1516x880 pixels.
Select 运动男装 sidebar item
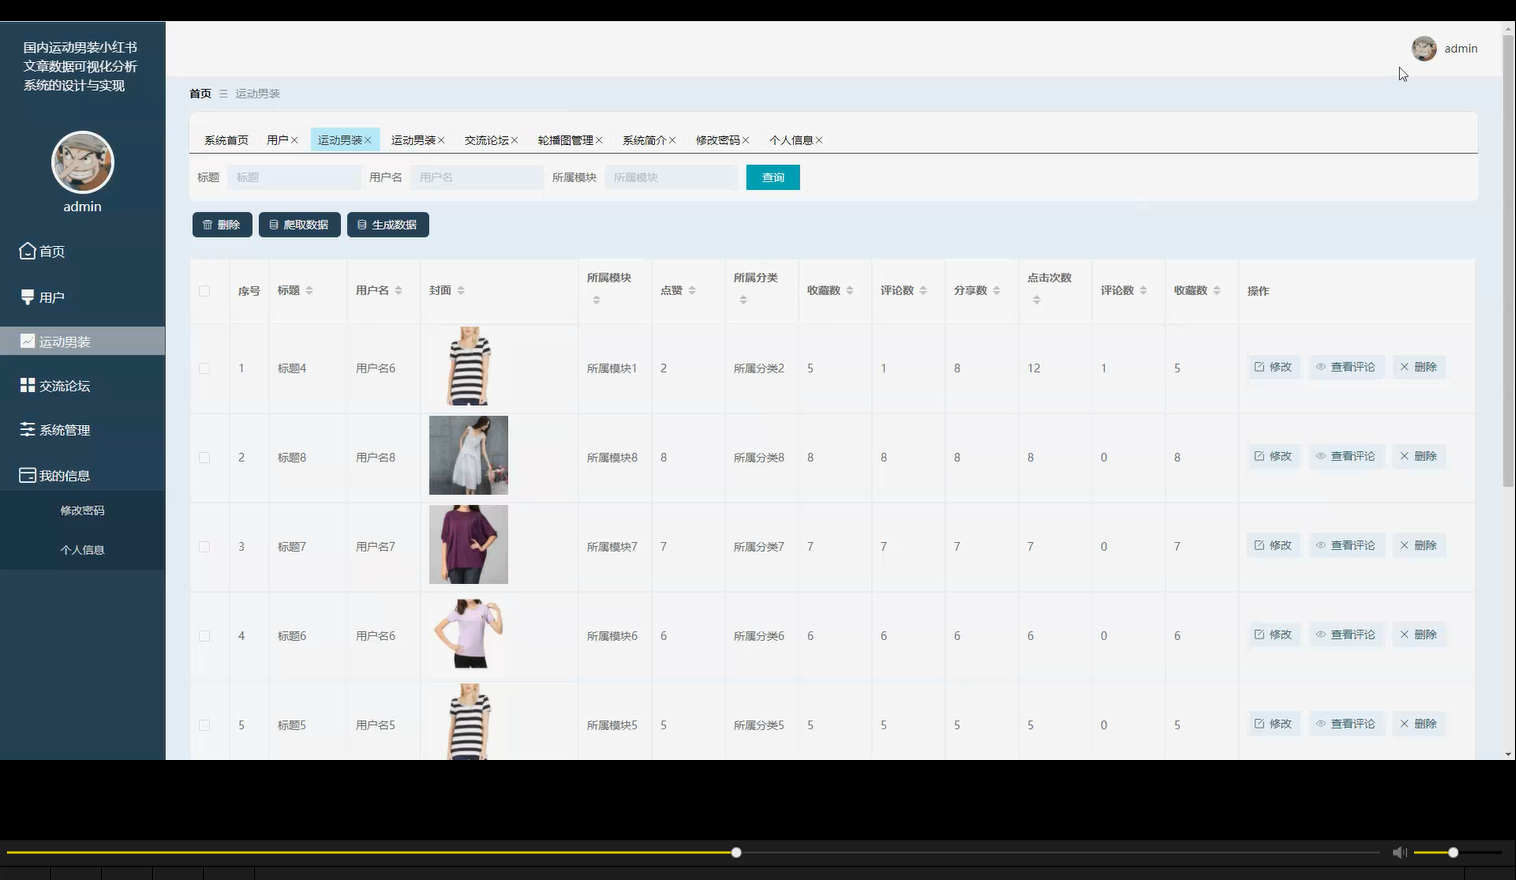(x=82, y=341)
